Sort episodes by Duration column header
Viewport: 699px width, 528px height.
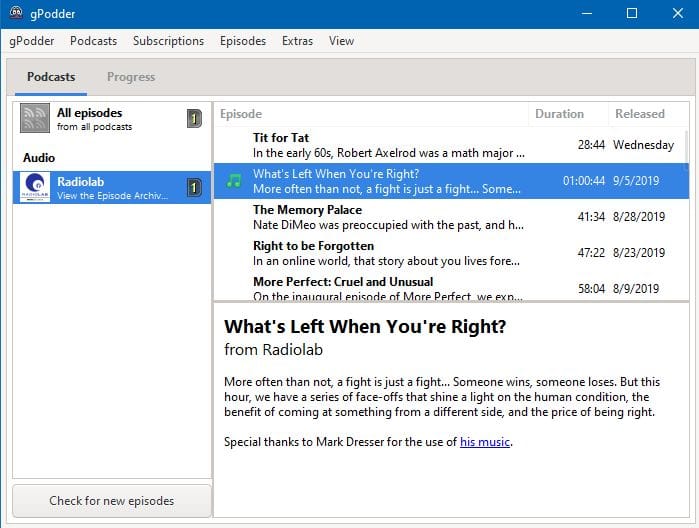click(559, 114)
